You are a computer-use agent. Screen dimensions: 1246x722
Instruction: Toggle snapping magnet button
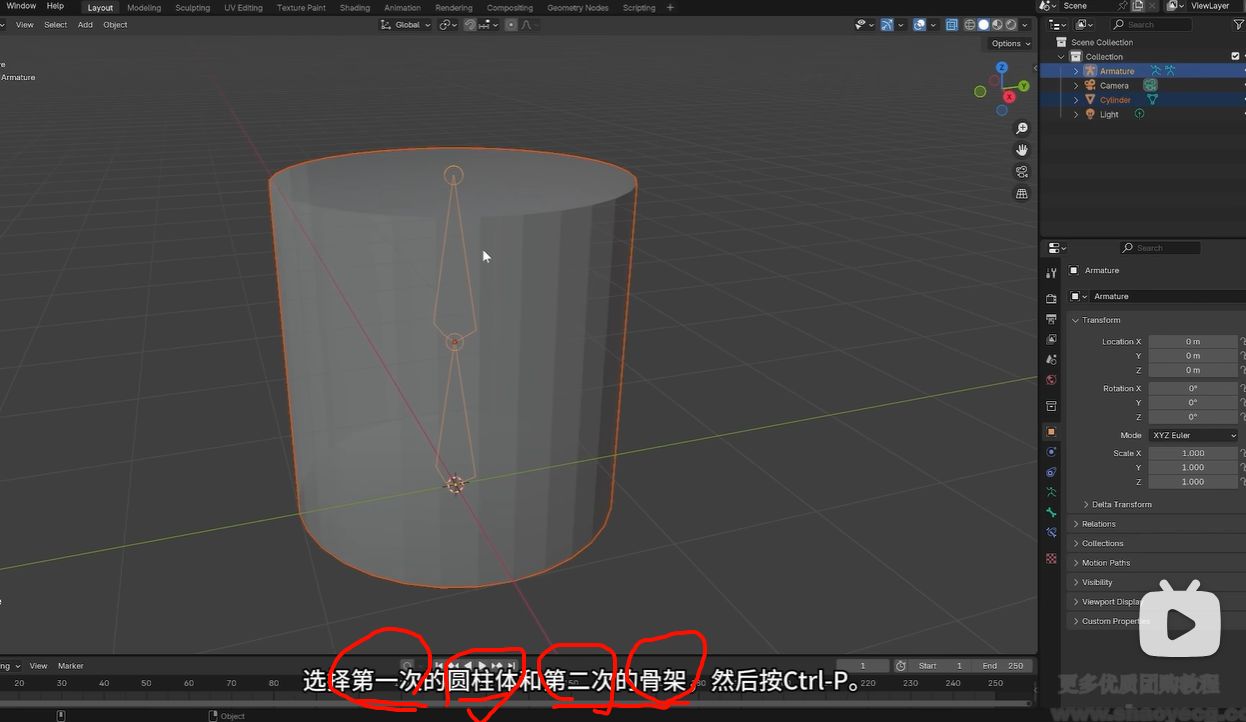point(470,25)
